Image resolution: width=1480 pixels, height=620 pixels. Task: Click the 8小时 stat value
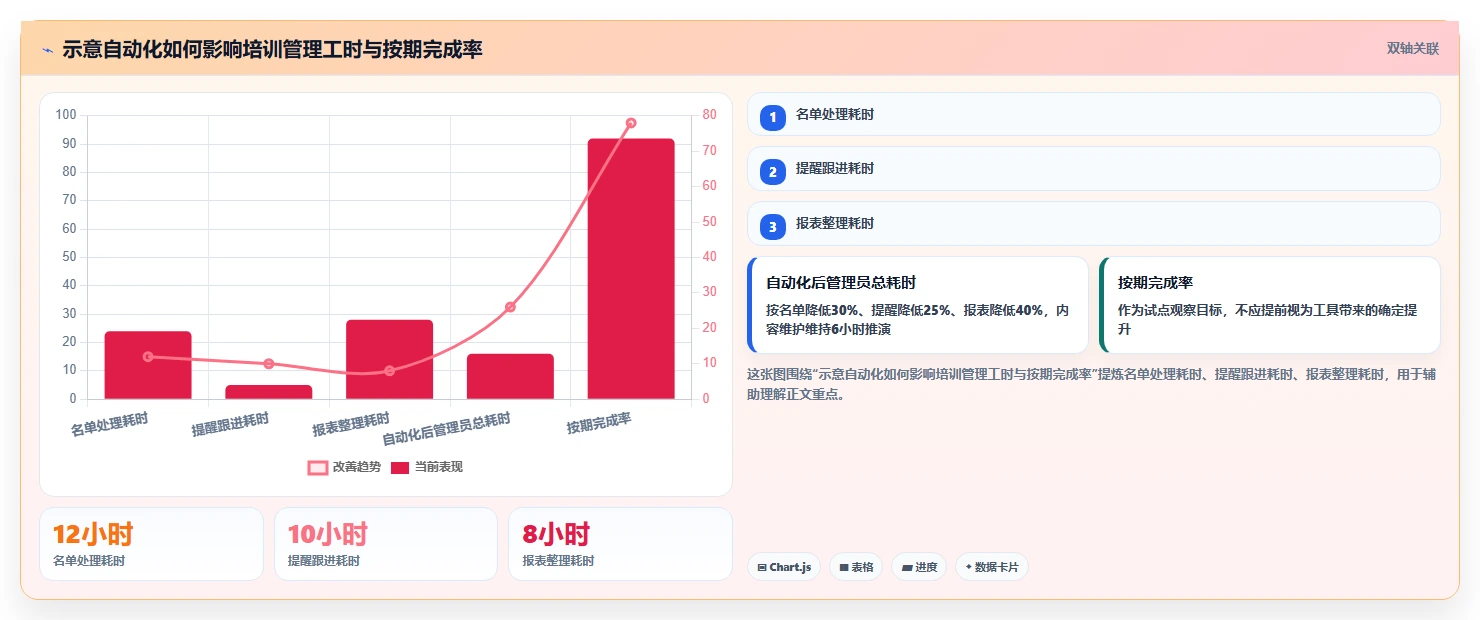coord(556,534)
